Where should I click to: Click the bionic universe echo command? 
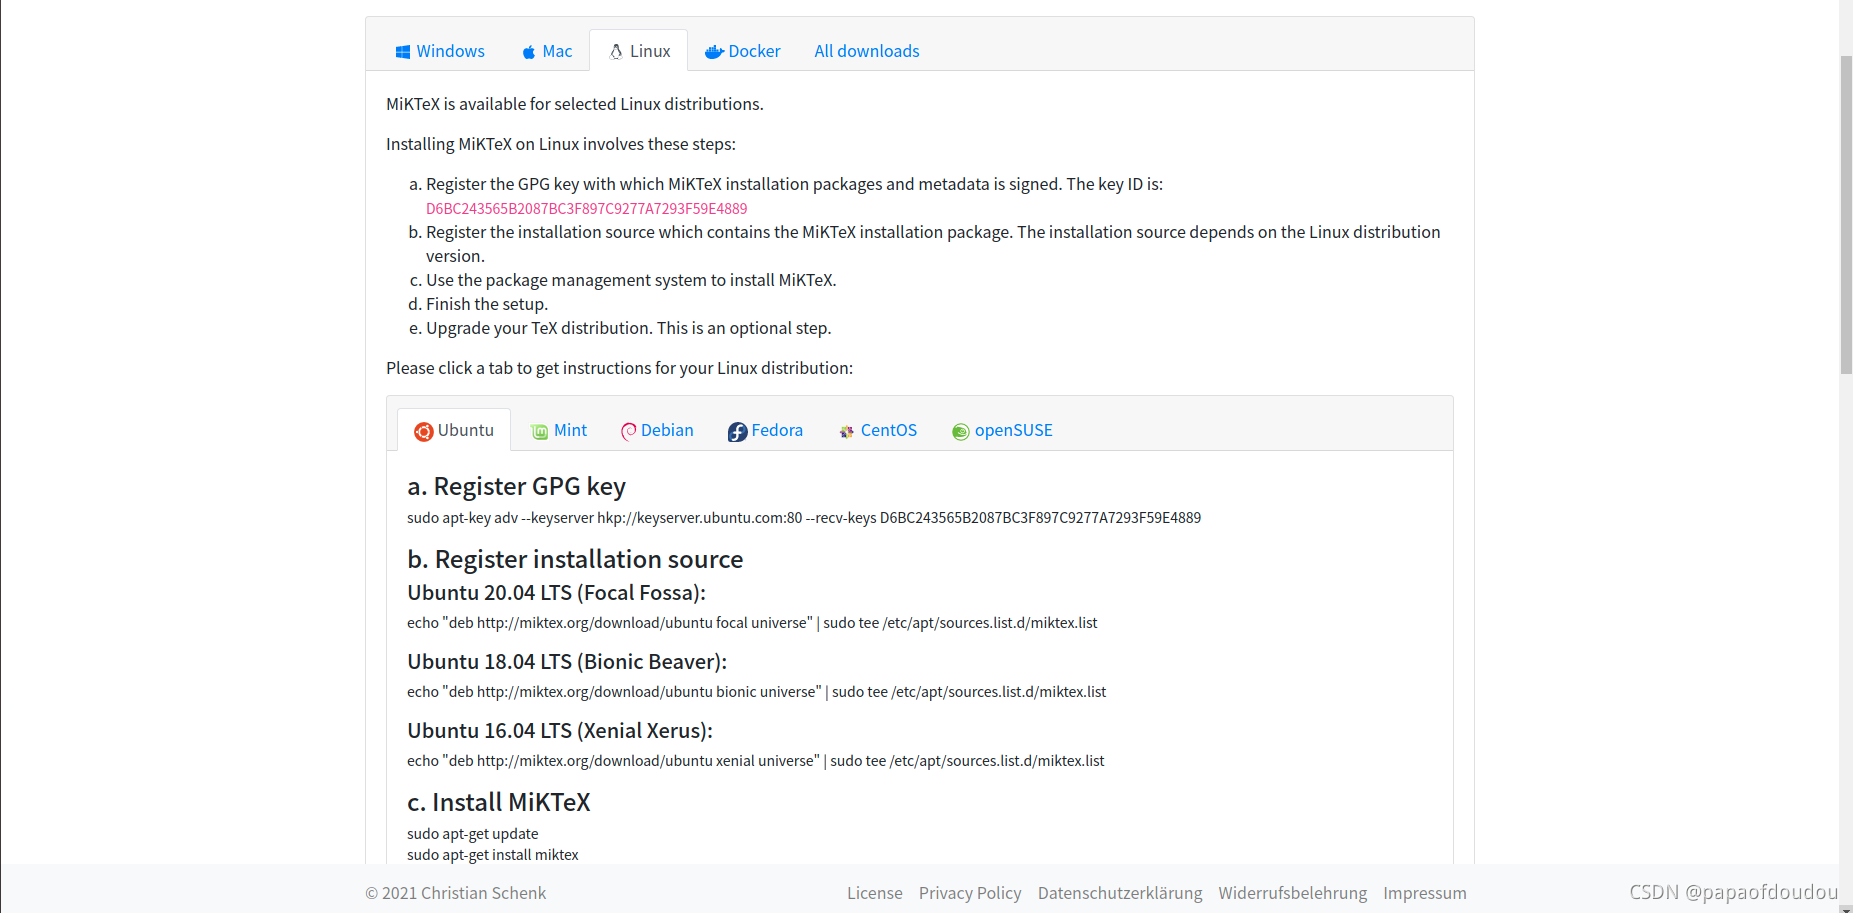point(757,692)
